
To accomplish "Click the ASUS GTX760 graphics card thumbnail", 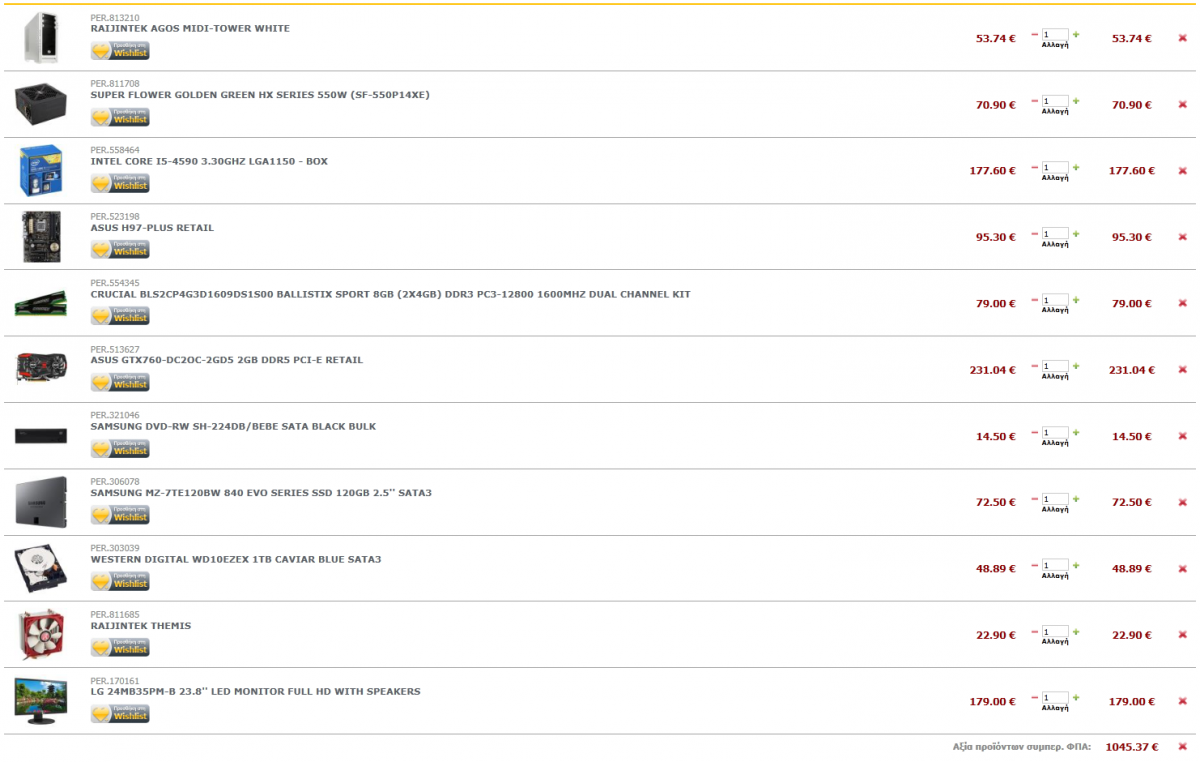I will 41,369.
